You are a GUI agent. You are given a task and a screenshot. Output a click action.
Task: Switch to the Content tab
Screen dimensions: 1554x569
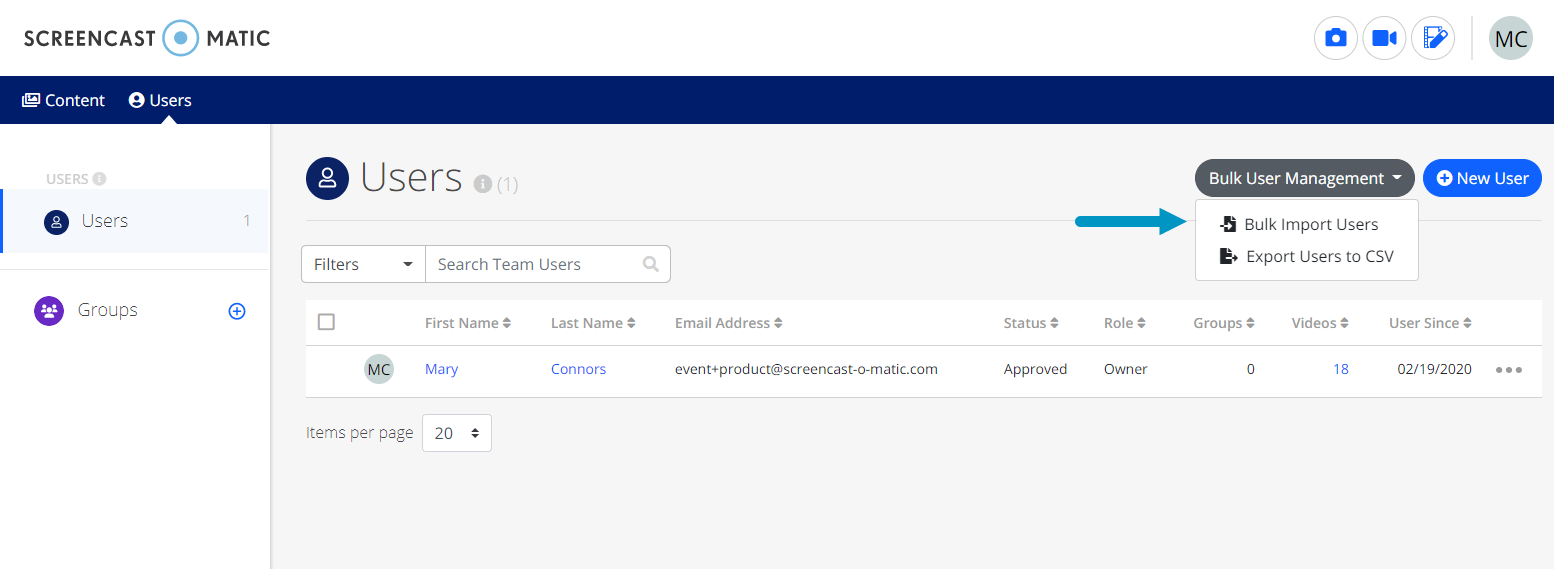64,100
